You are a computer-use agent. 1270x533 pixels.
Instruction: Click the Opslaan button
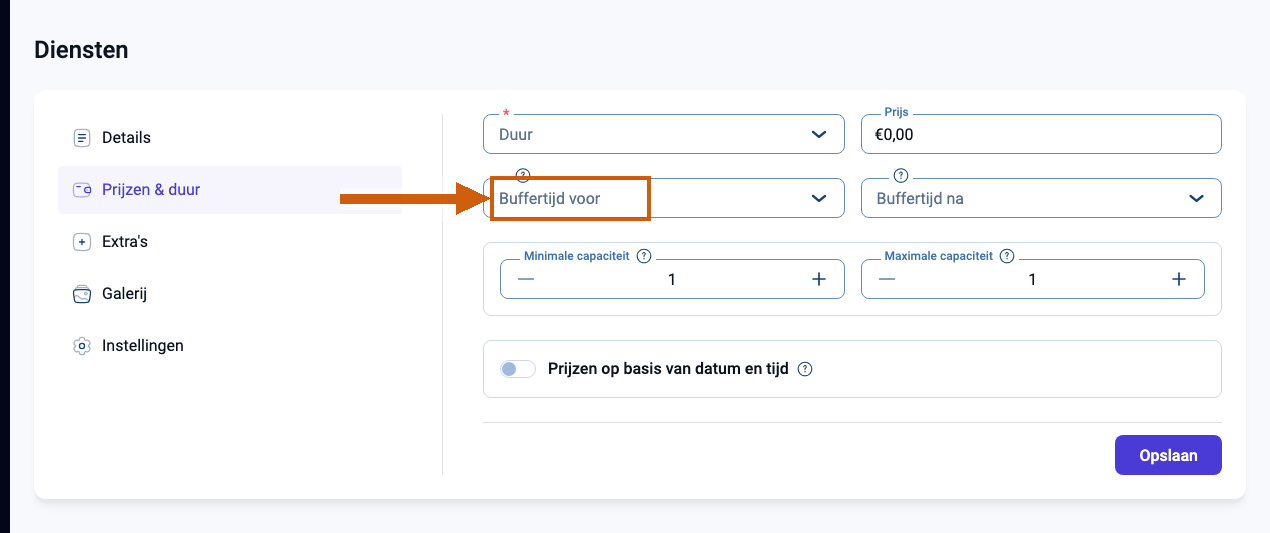pyautogui.click(x=1168, y=455)
